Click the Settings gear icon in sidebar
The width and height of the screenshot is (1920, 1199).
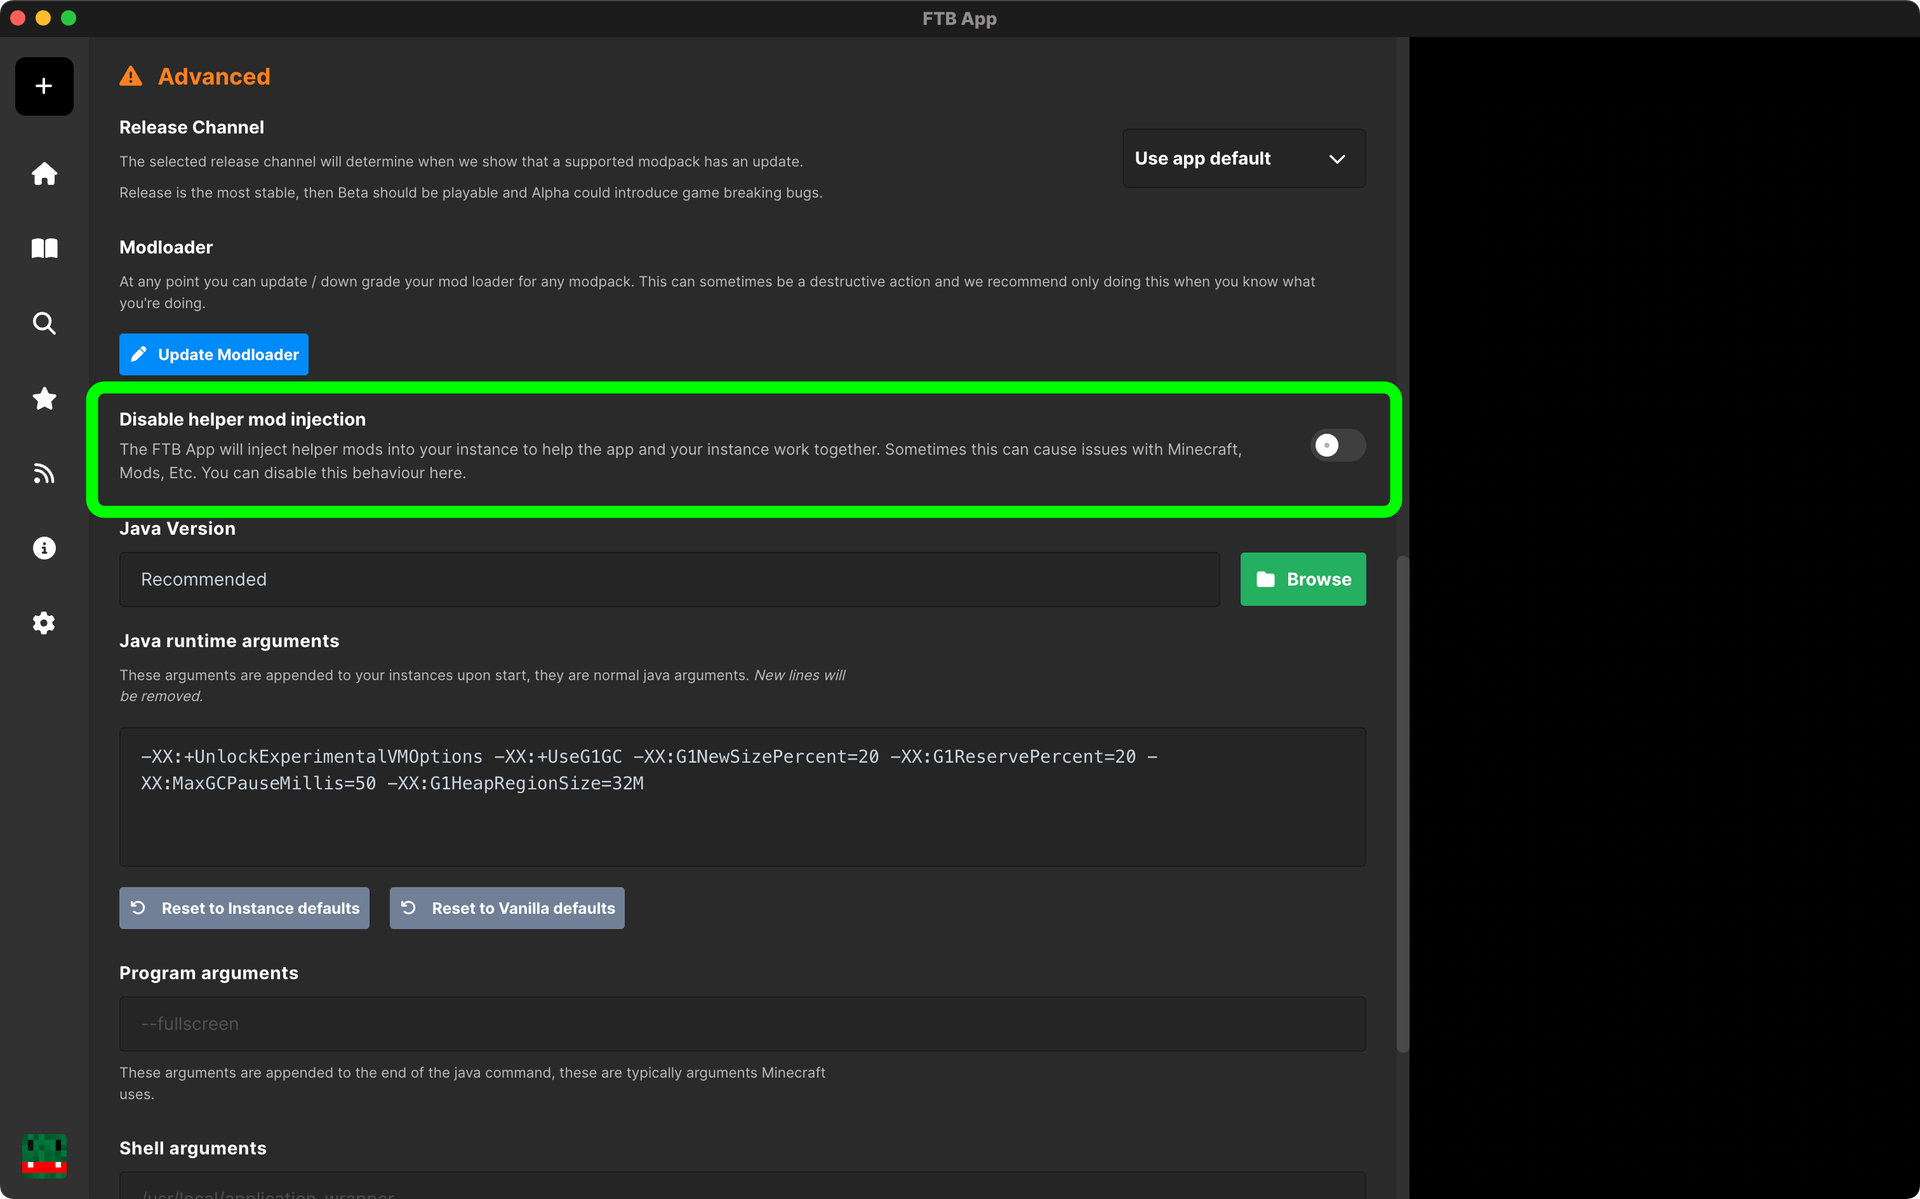[x=44, y=623]
